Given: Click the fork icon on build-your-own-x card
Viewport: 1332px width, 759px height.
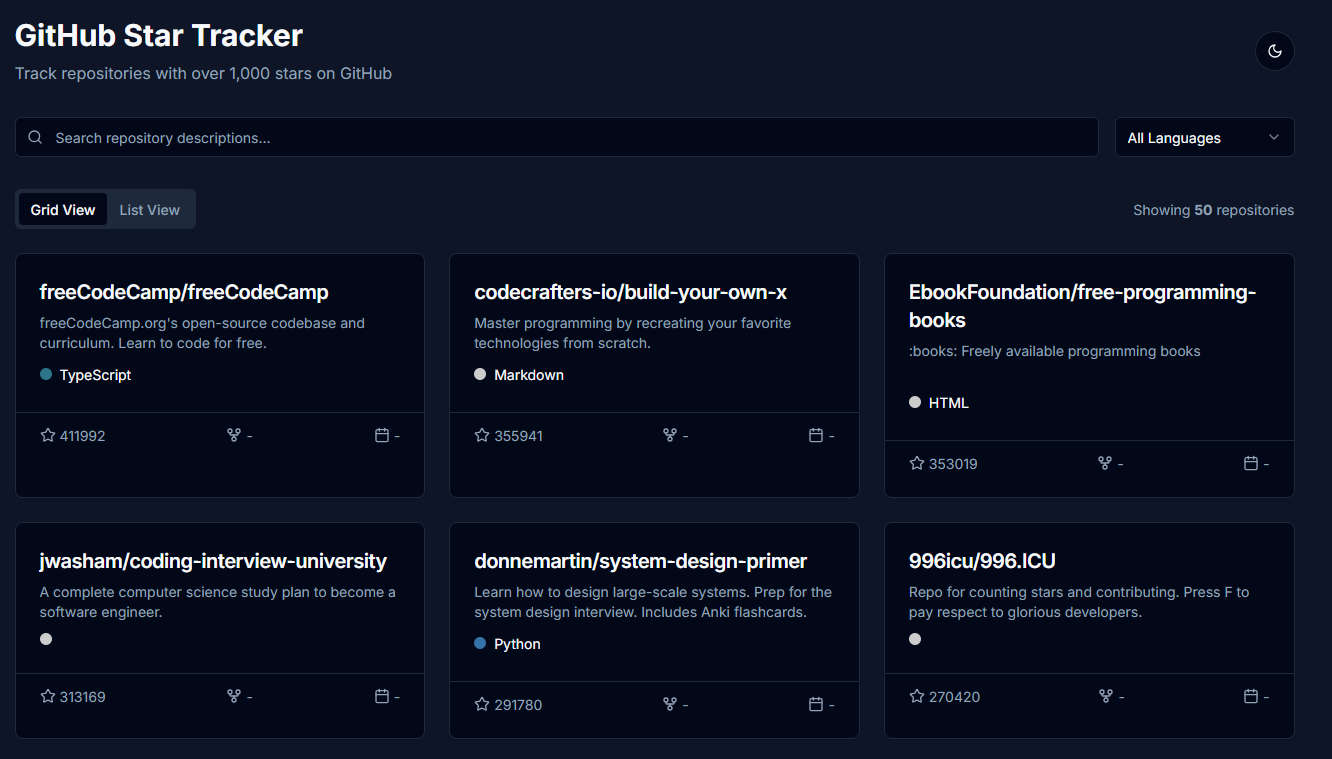Looking at the screenshot, I should (670, 435).
